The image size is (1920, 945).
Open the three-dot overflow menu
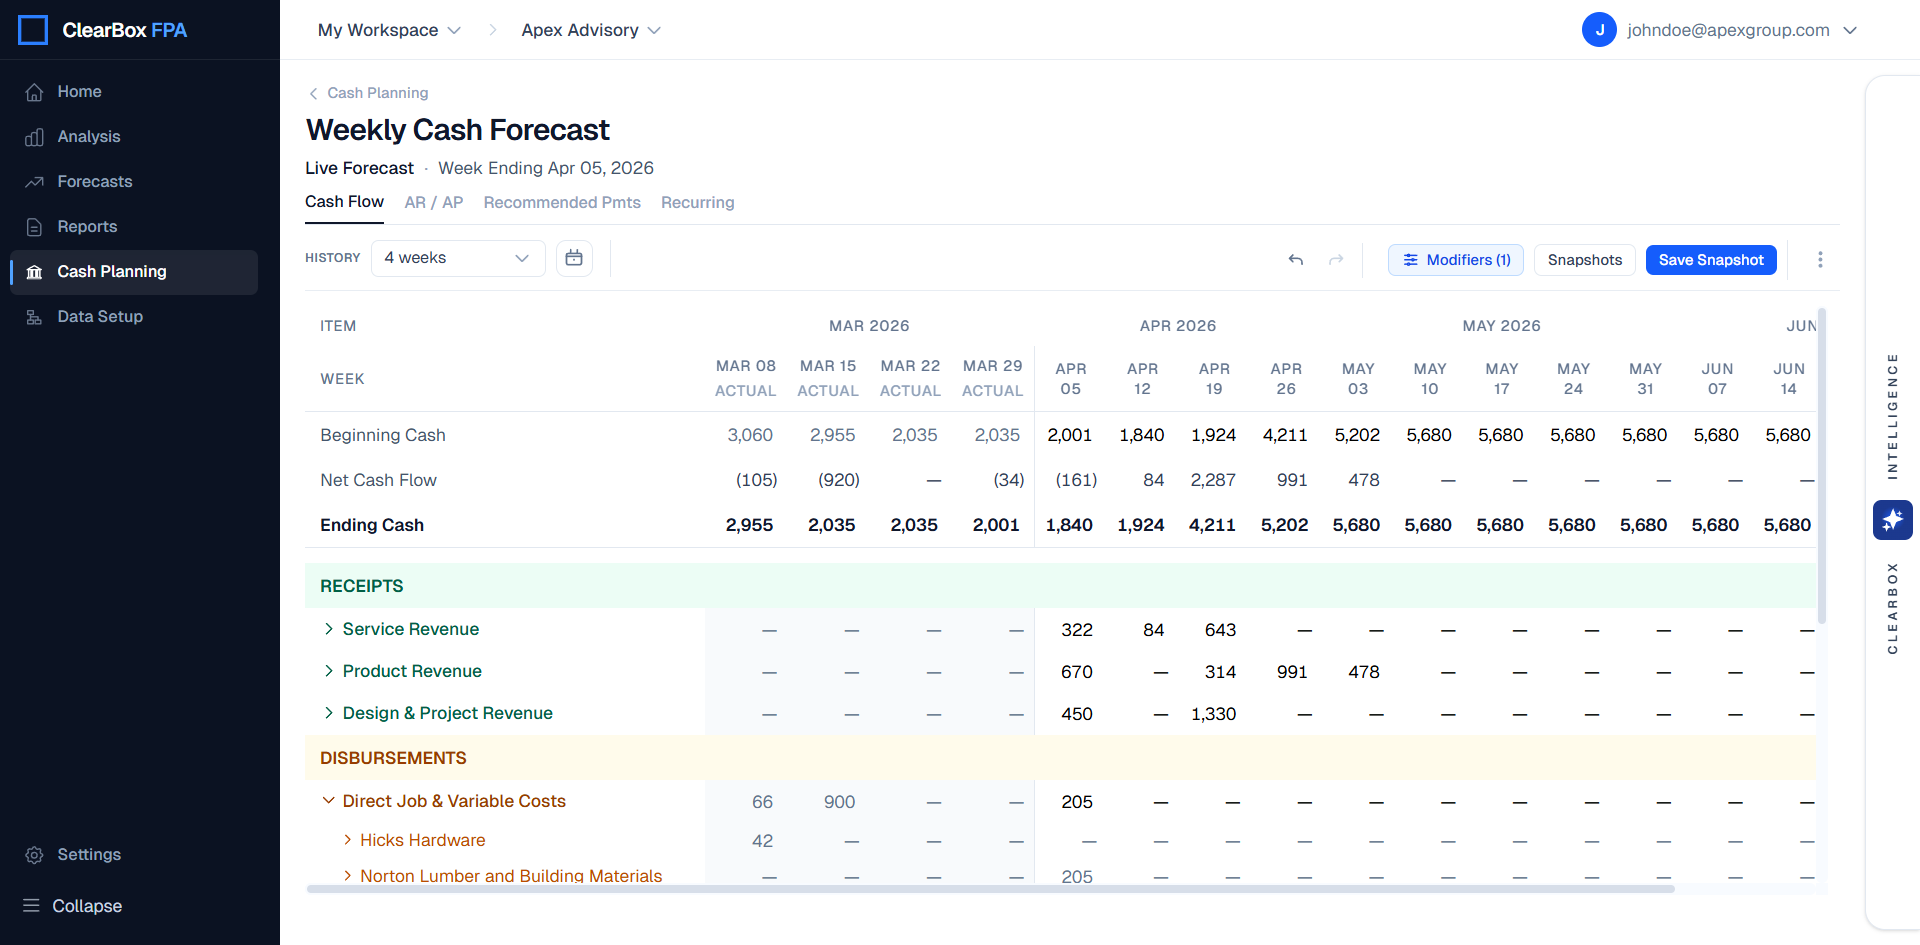tap(1821, 259)
